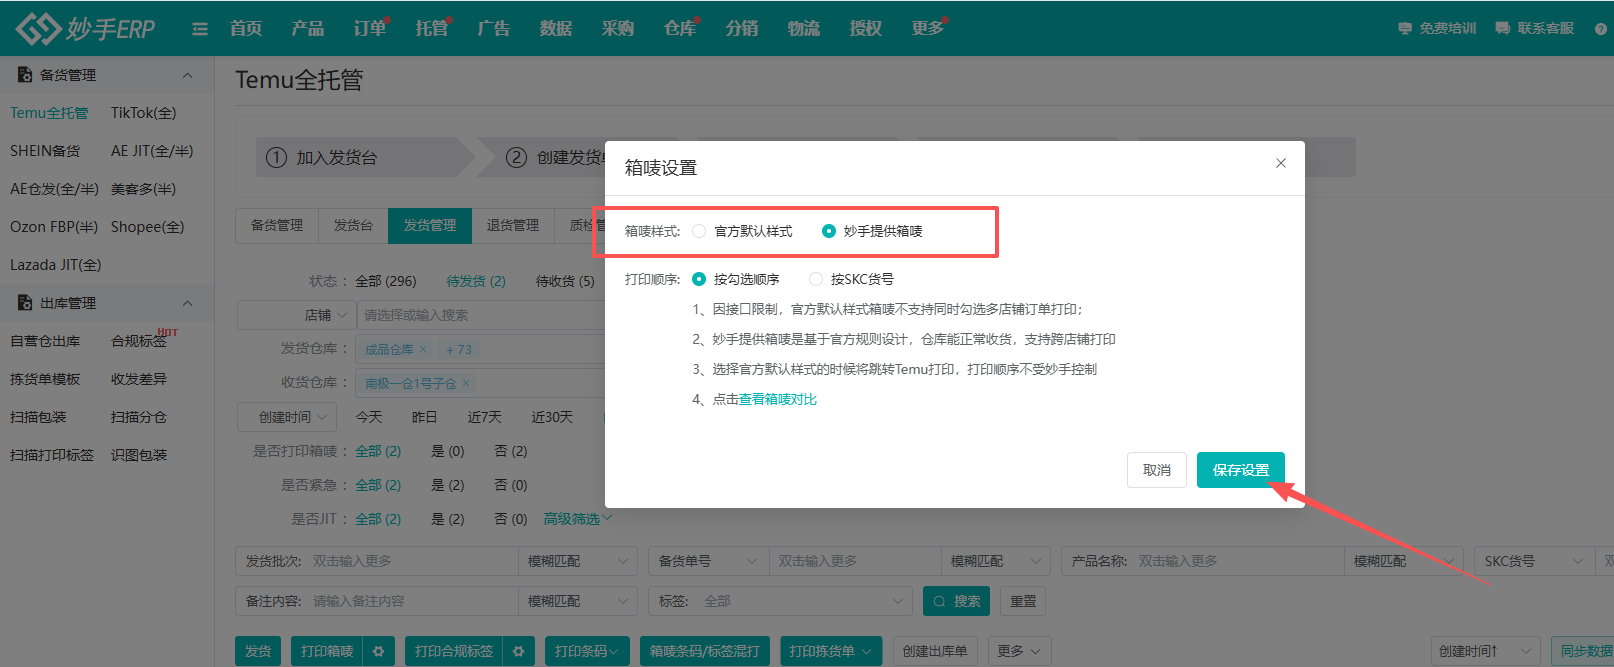Open the 创建时间 filter dropdown
This screenshot has height=667, width=1614.
287,417
